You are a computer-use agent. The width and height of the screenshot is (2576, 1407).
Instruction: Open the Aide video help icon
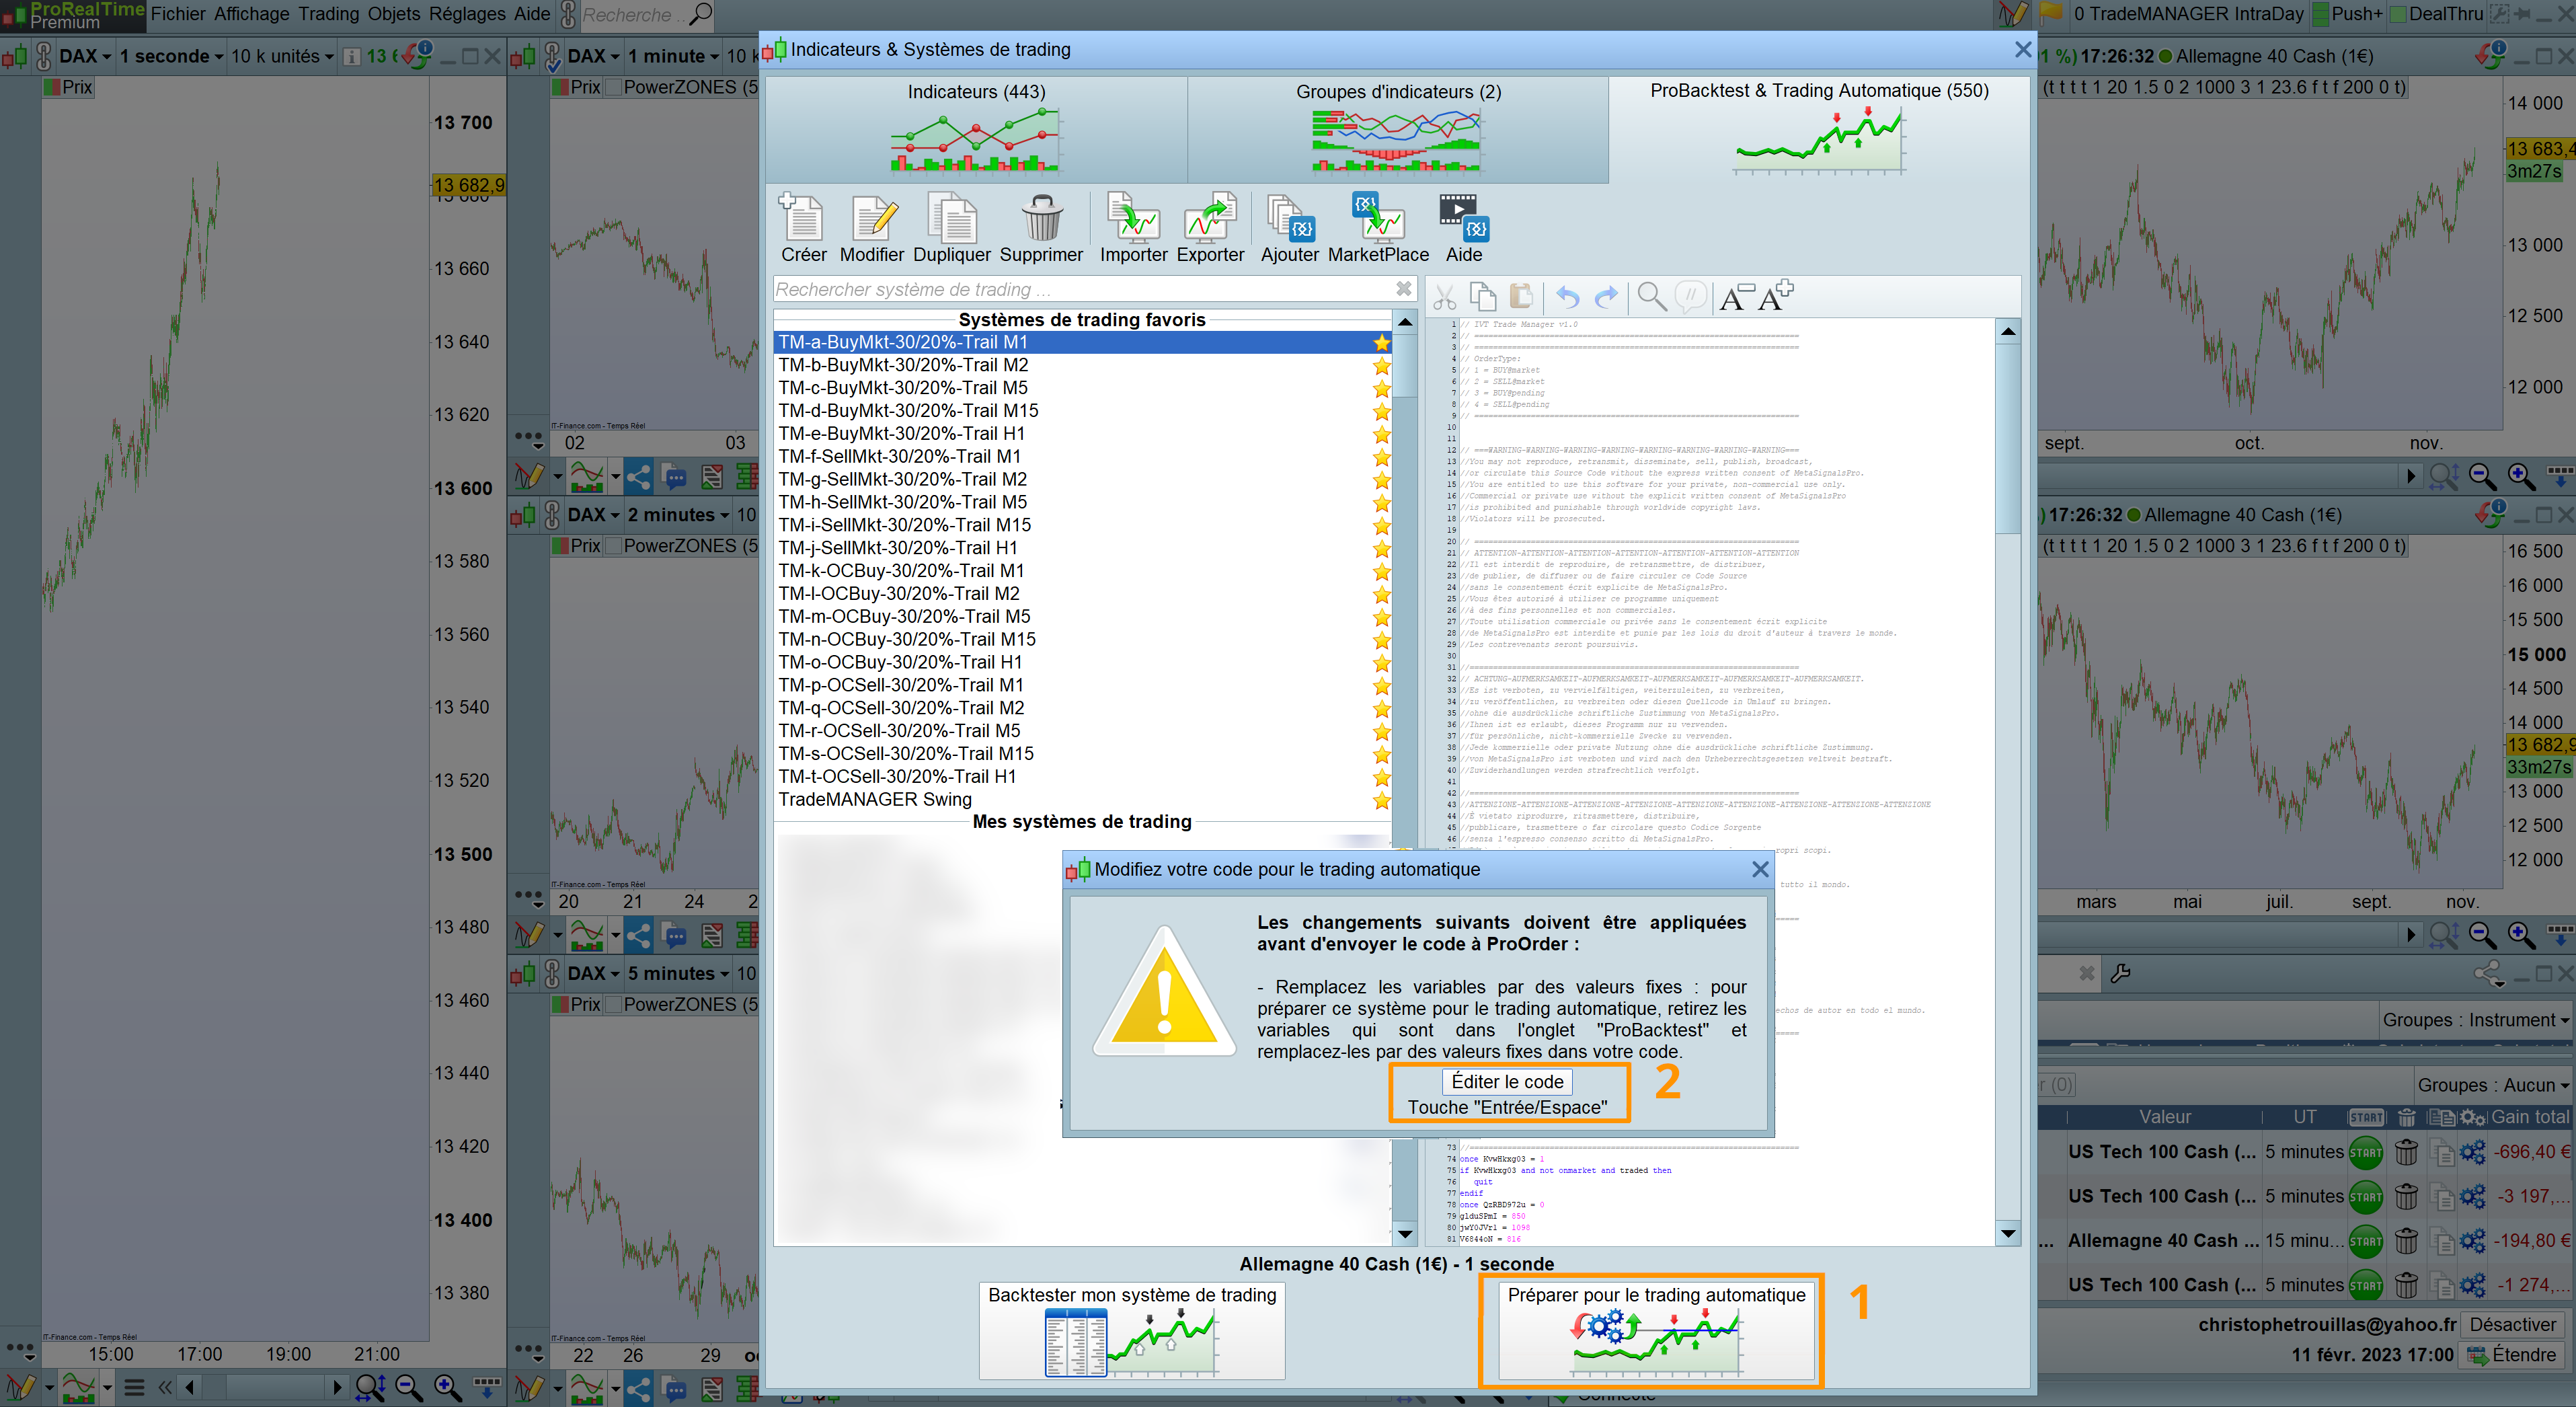pyautogui.click(x=1463, y=228)
